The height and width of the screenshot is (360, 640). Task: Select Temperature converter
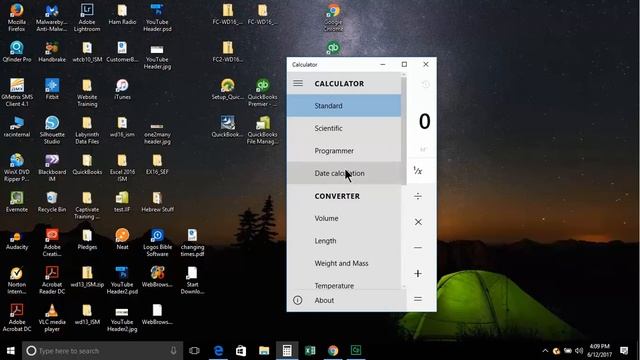(x=344, y=284)
